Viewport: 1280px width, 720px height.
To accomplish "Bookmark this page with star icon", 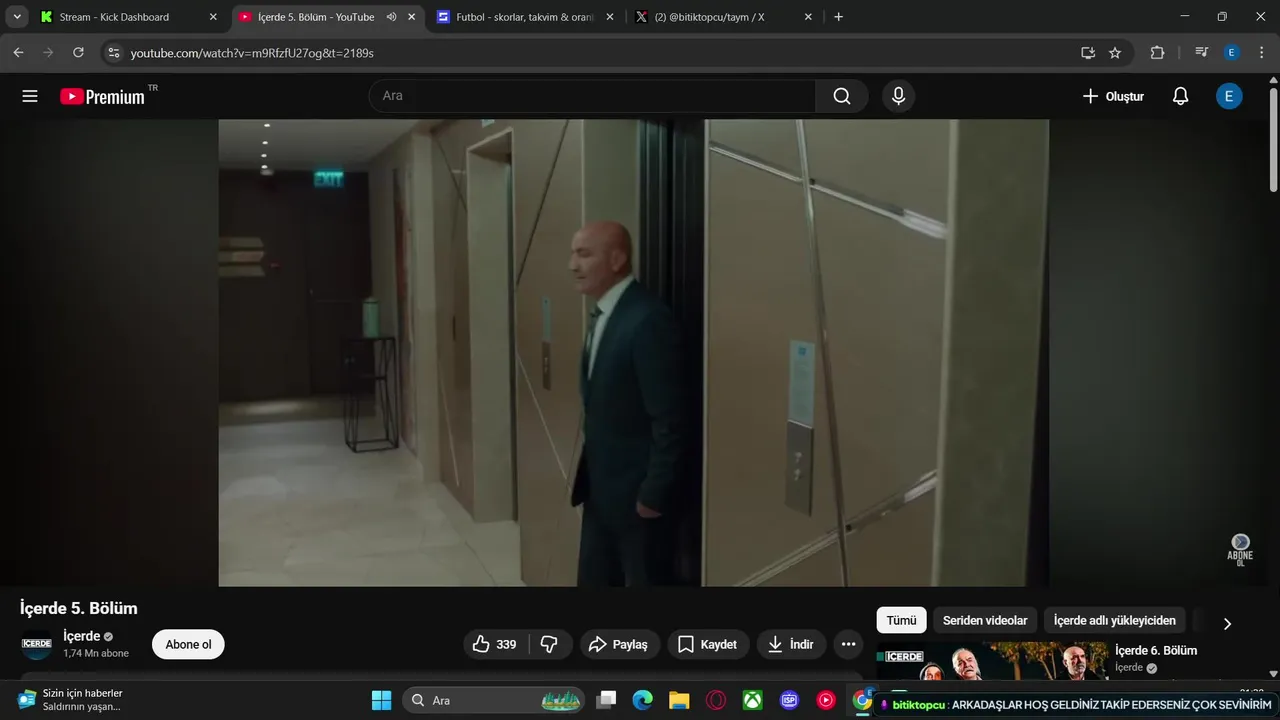I will (1115, 52).
